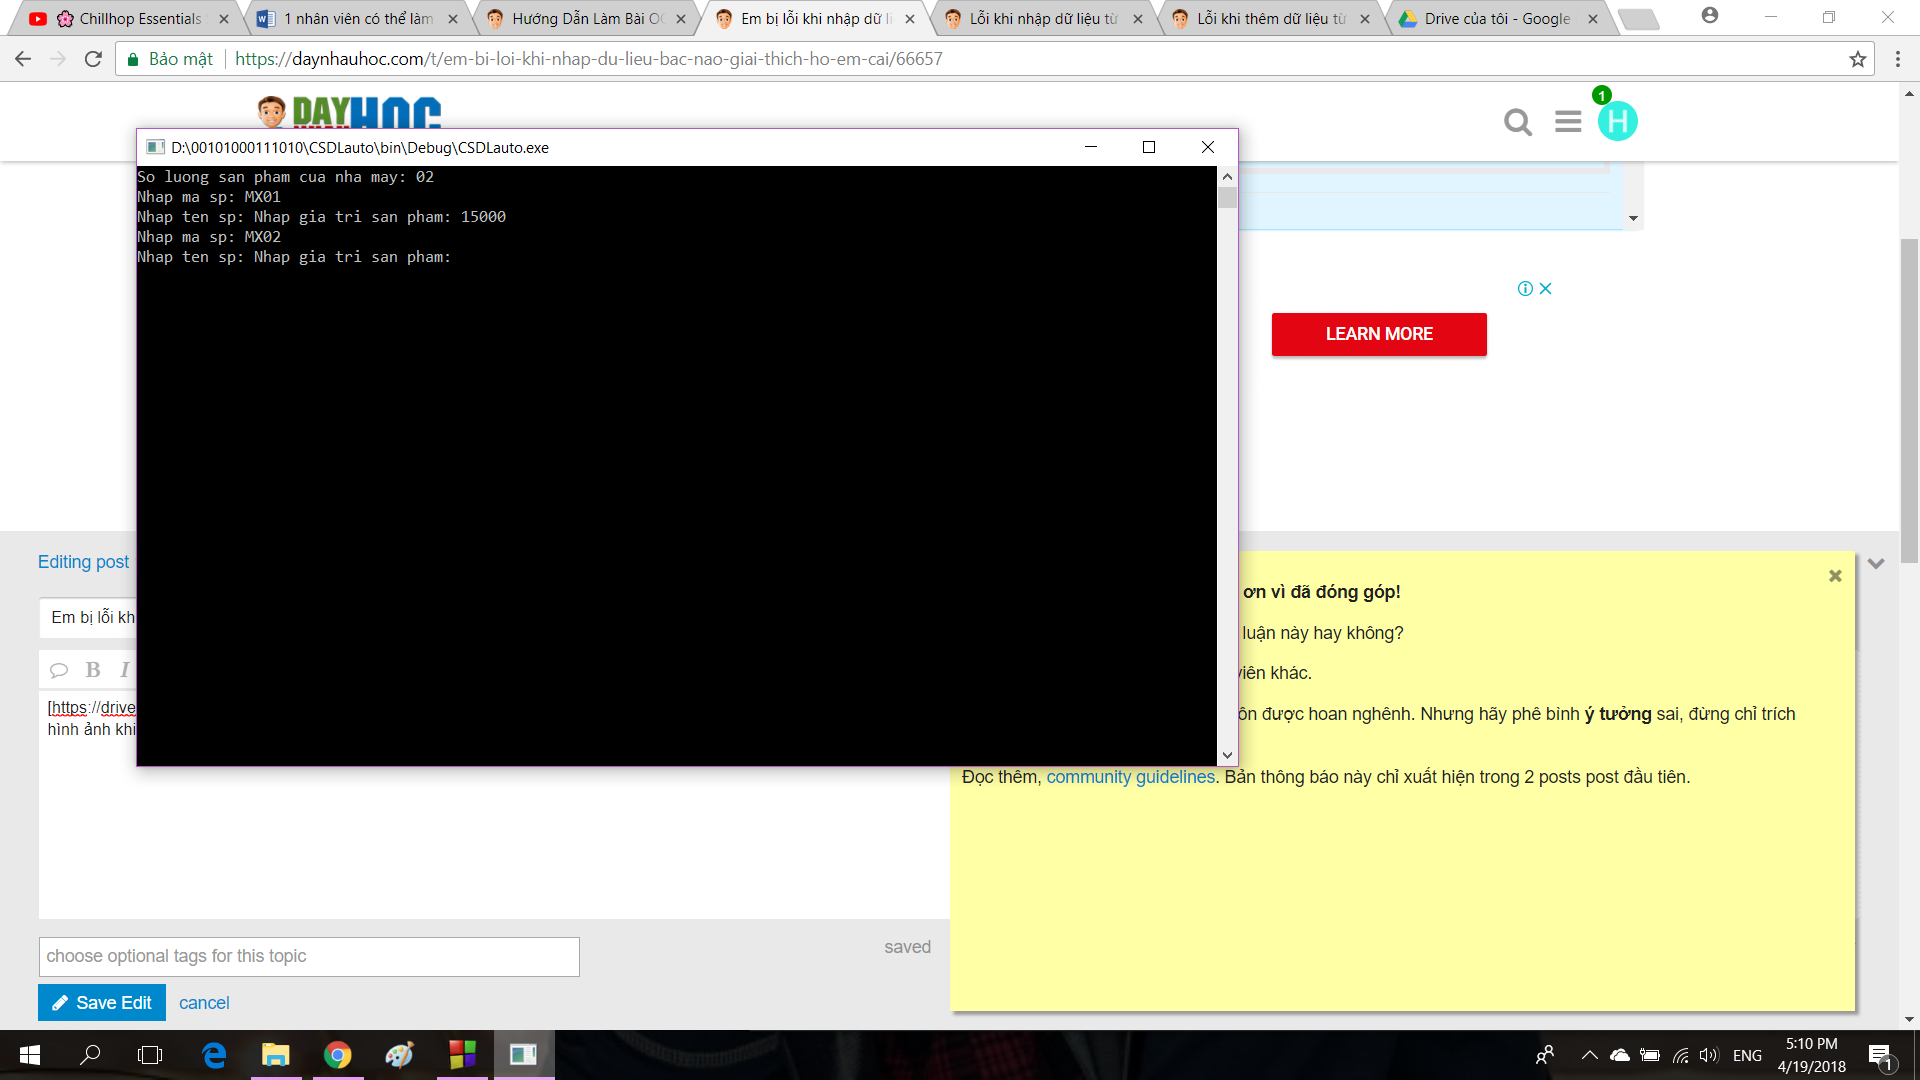The image size is (1920, 1080).
Task: Open Chrome three-dot menu
Action: [1898, 59]
